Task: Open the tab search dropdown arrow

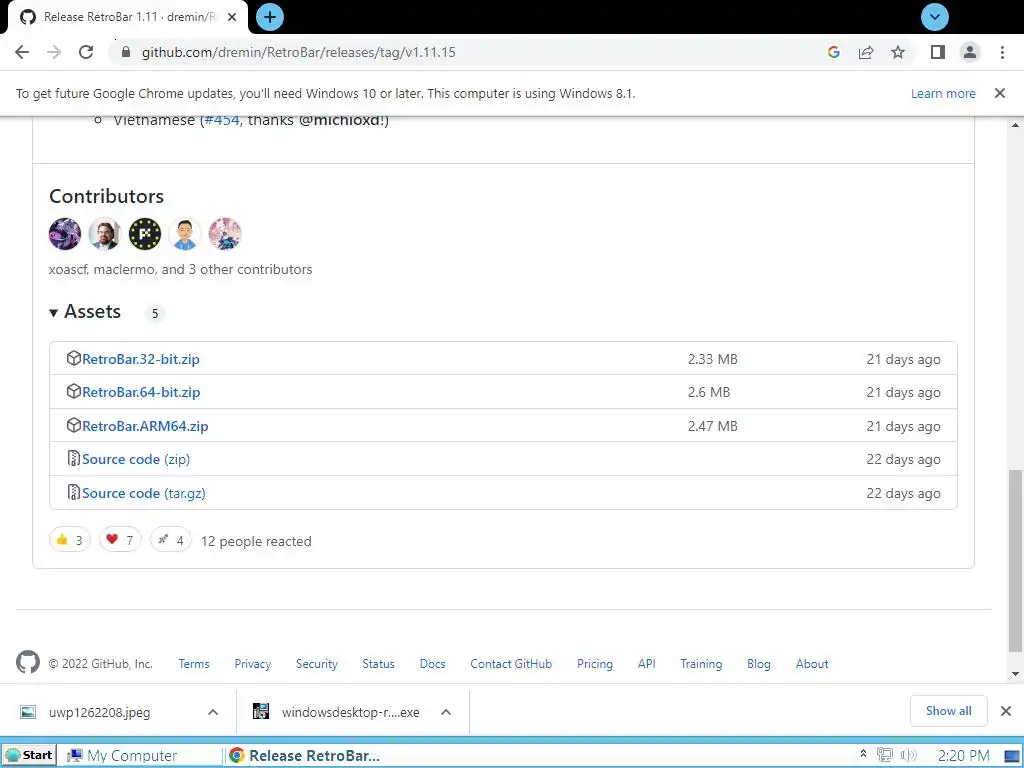Action: coord(935,17)
